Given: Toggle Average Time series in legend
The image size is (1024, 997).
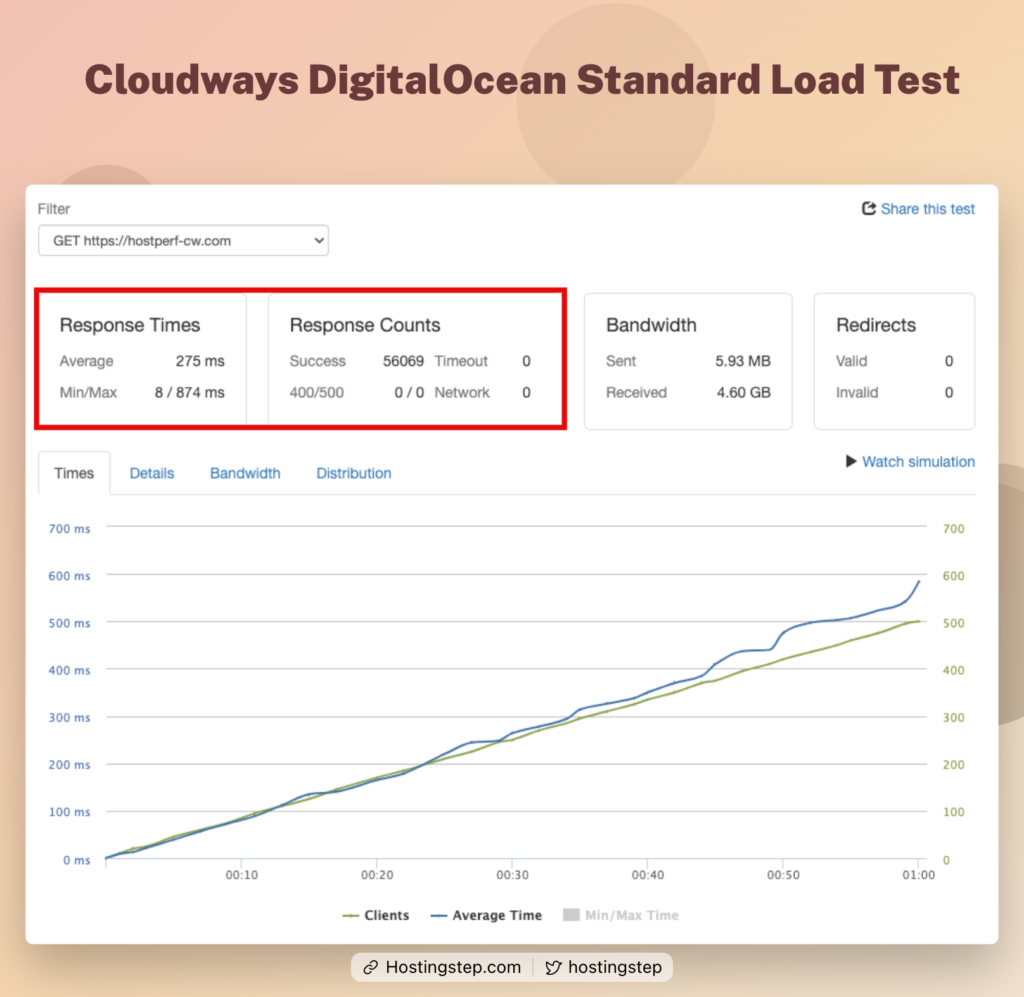Looking at the screenshot, I should tap(487, 915).
